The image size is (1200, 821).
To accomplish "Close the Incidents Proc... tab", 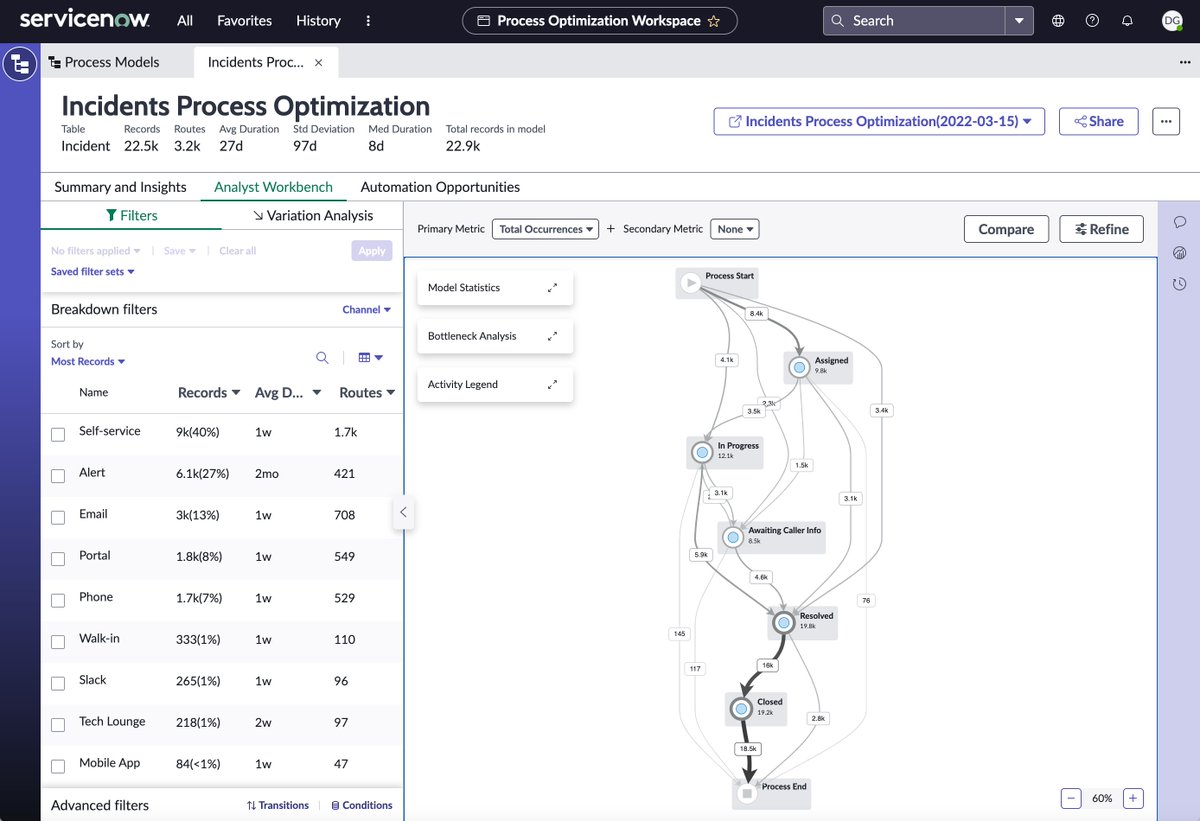I will (x=318, y=62).
